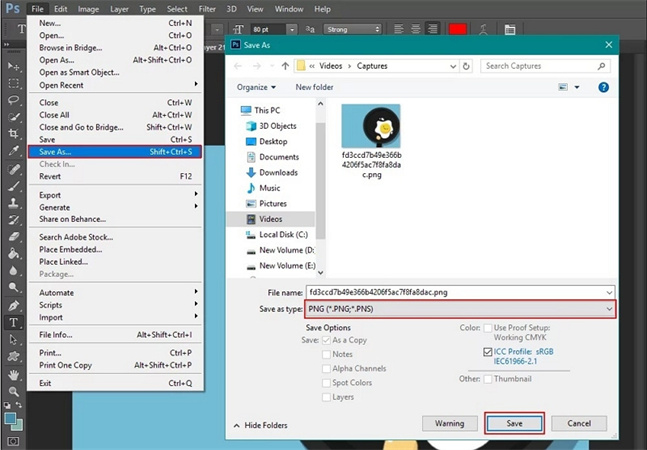This screenshot has width=647, height=450.
Task: Check the Thumbnail option
Action: pyautogui.click(x=487, y=379)
